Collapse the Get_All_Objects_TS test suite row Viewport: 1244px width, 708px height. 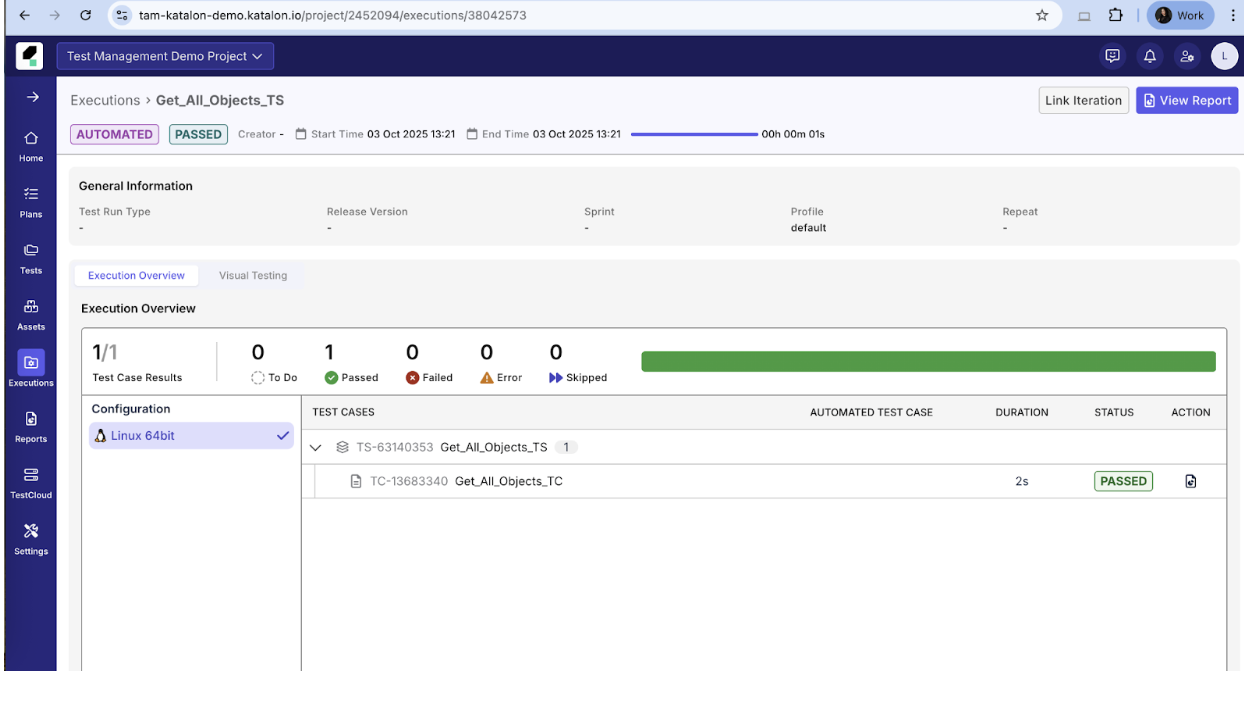[x=316, y=447]
